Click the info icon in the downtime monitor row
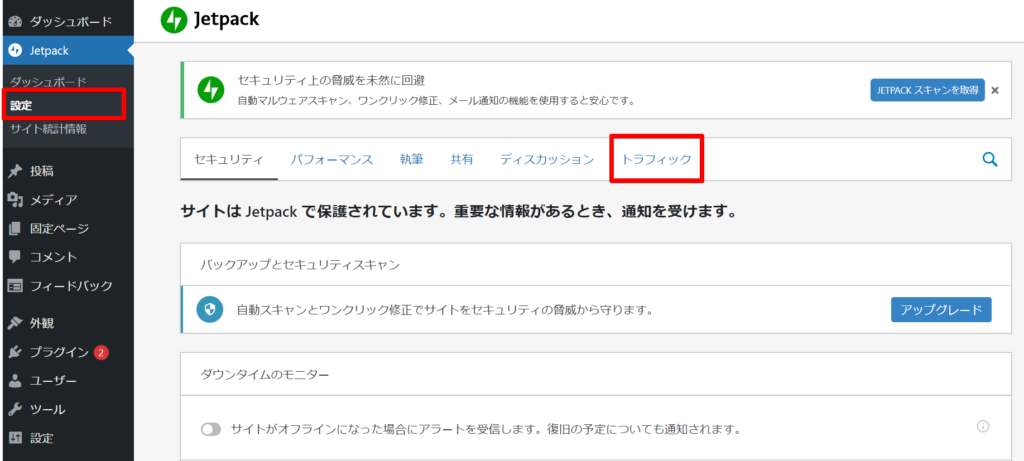 coord(982,427)
